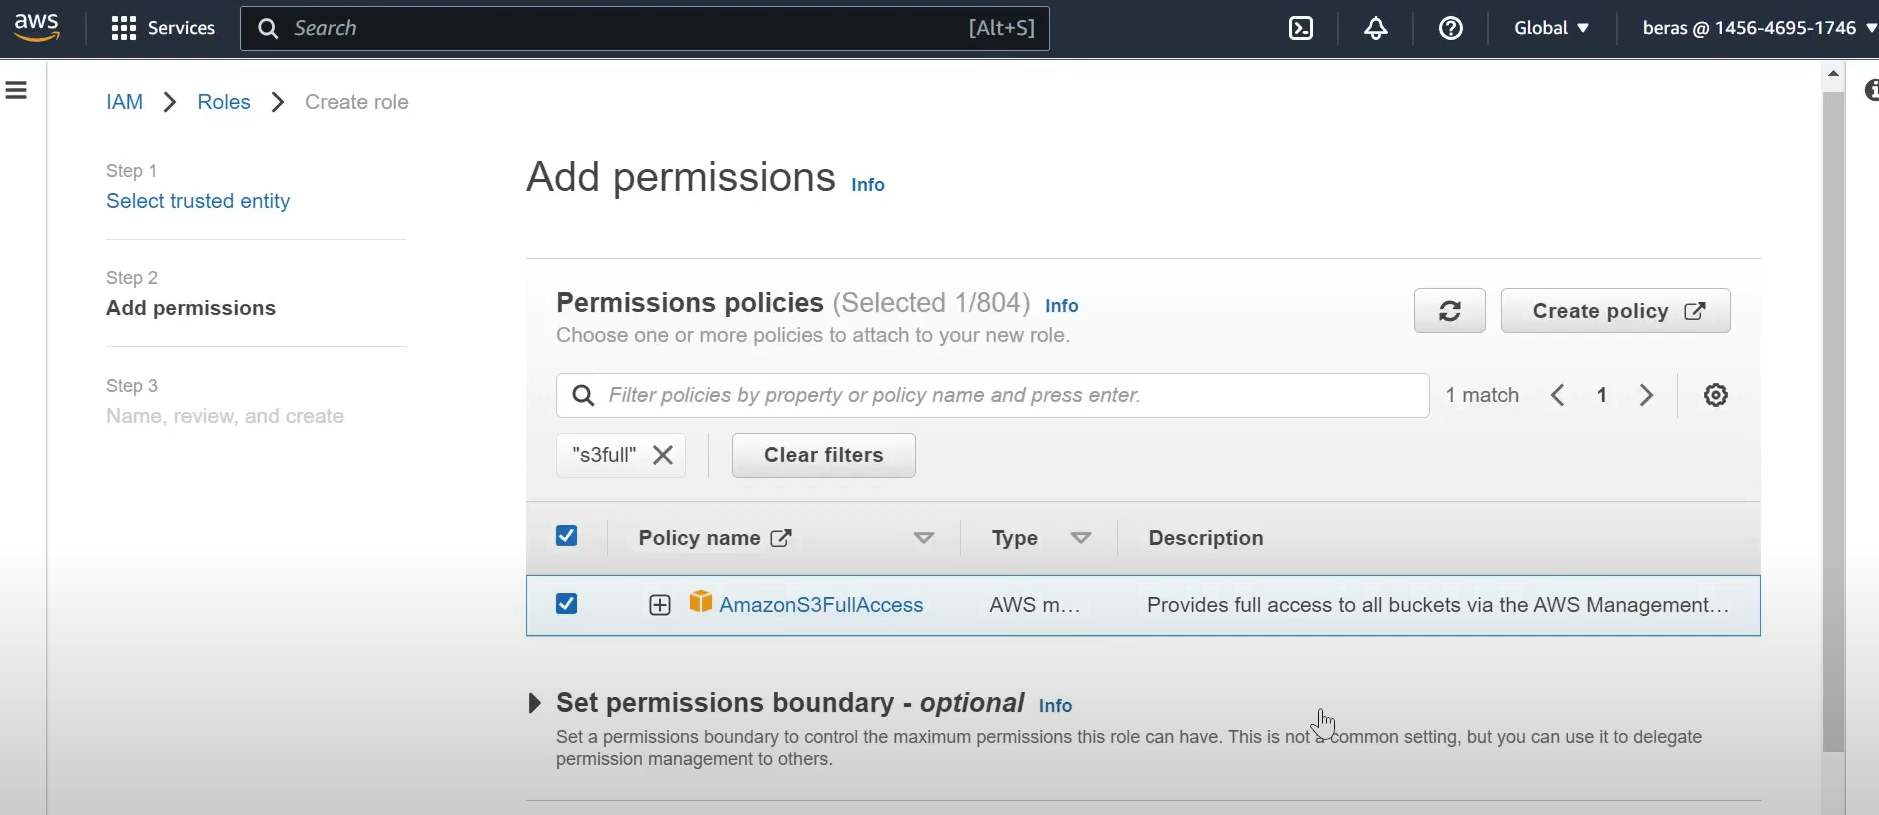Toggle the select-all policies header checkbox

click(x=567, y=537)
